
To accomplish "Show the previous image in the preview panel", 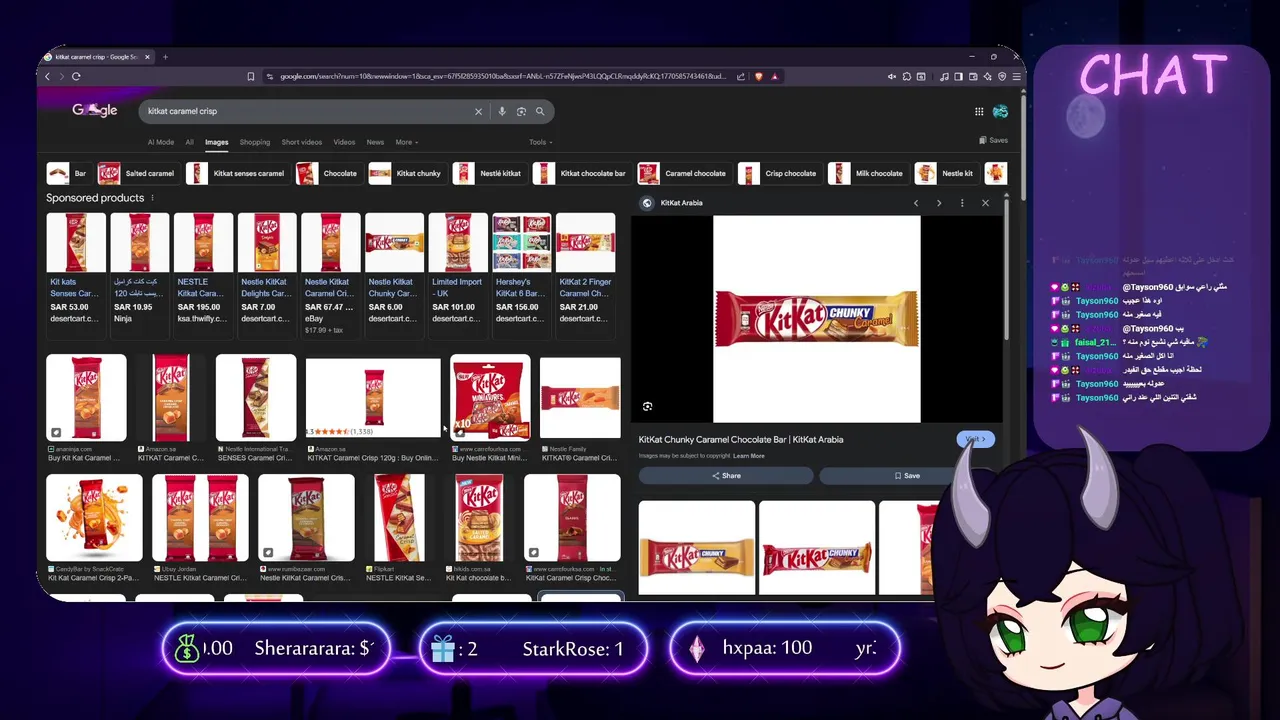I will (916, 203).
